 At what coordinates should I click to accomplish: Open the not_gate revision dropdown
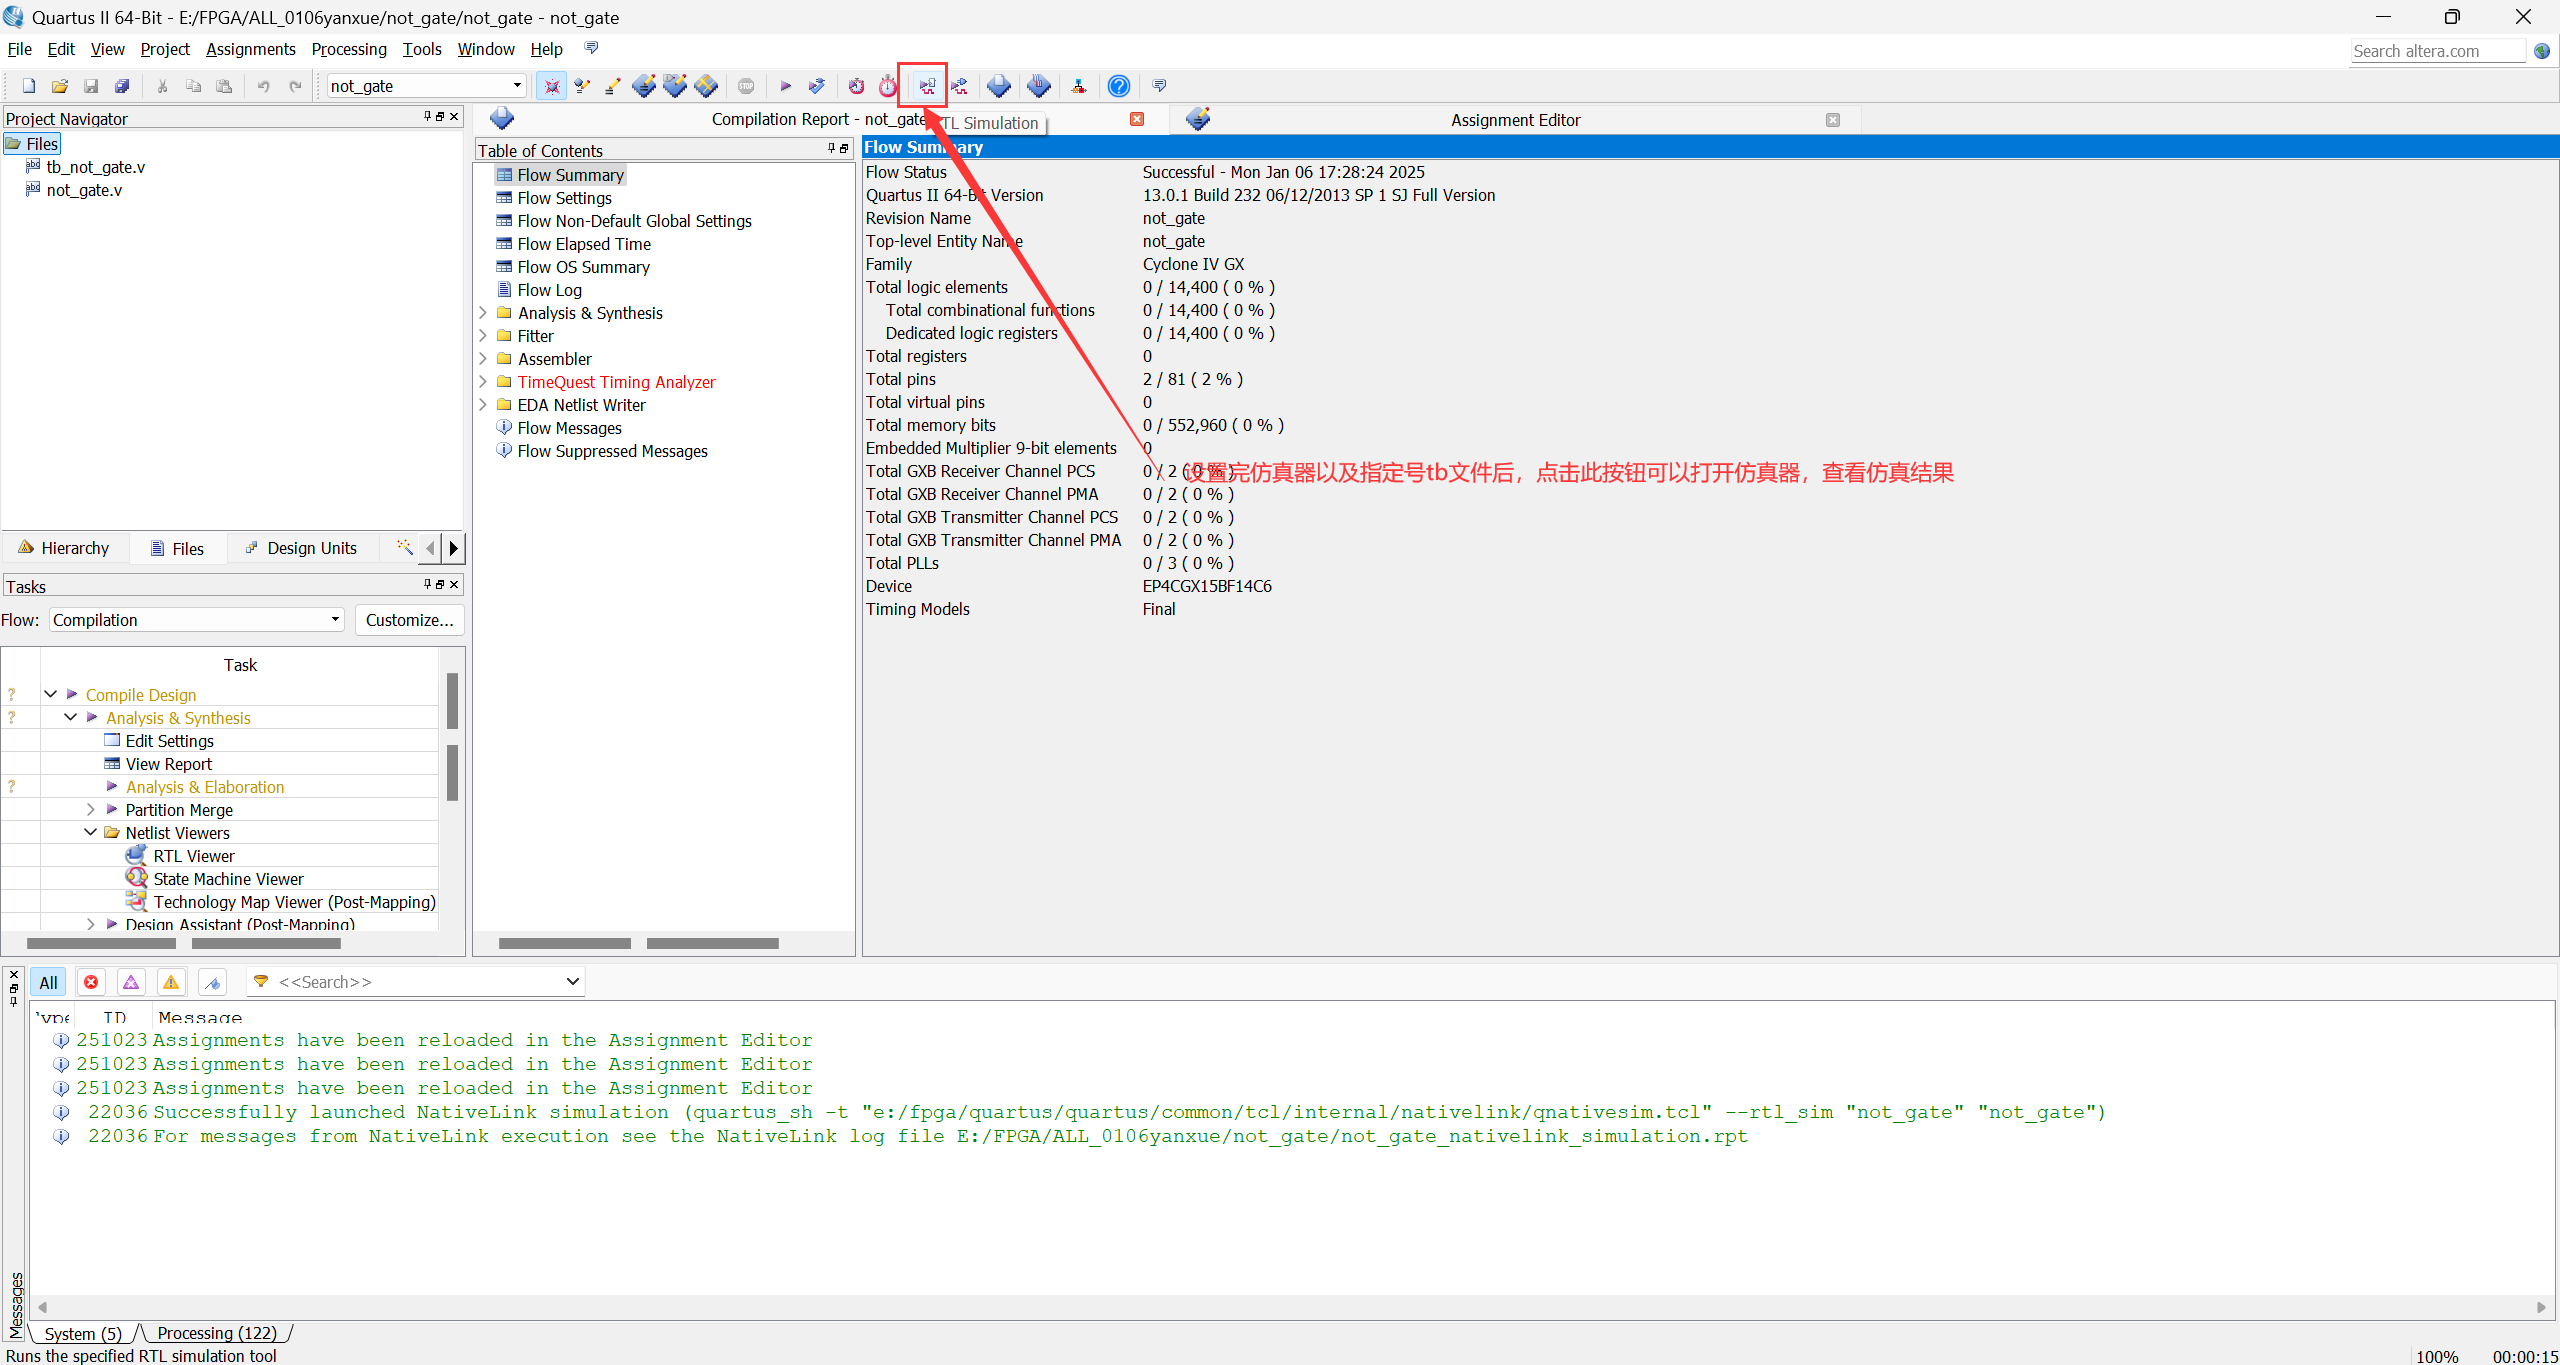[517, 86]
